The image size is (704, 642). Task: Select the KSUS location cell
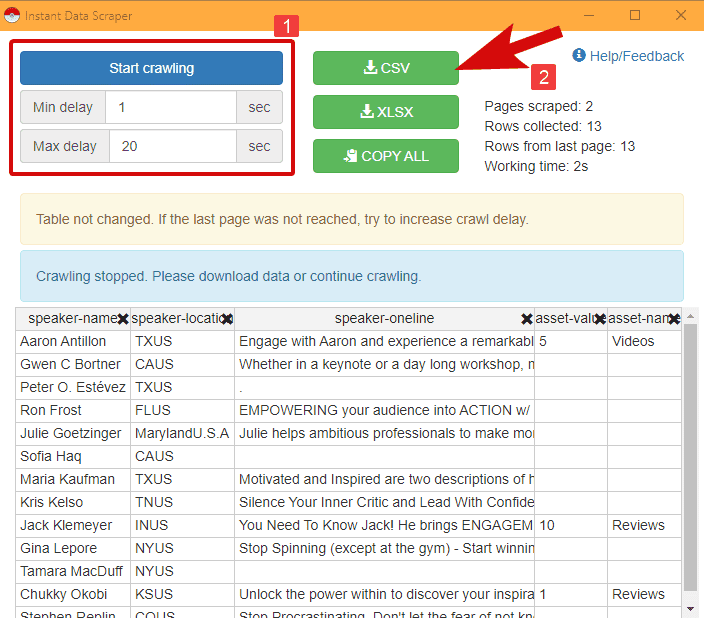[x=182, y=594]
